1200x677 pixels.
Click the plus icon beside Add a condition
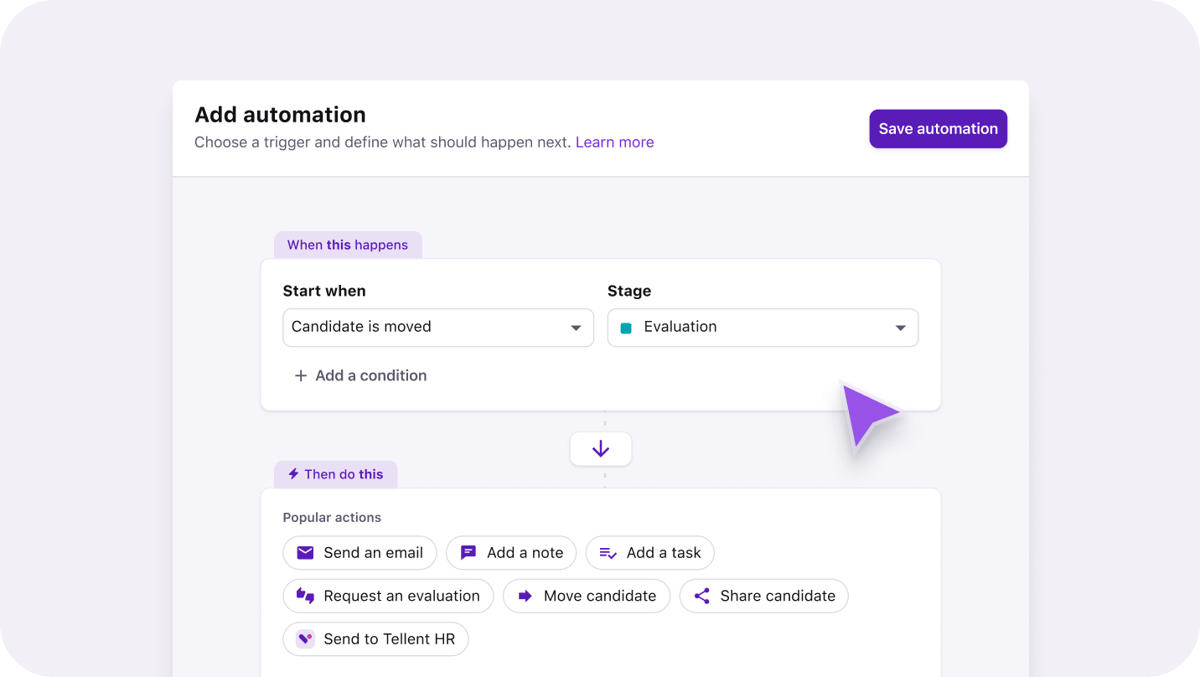300,375
